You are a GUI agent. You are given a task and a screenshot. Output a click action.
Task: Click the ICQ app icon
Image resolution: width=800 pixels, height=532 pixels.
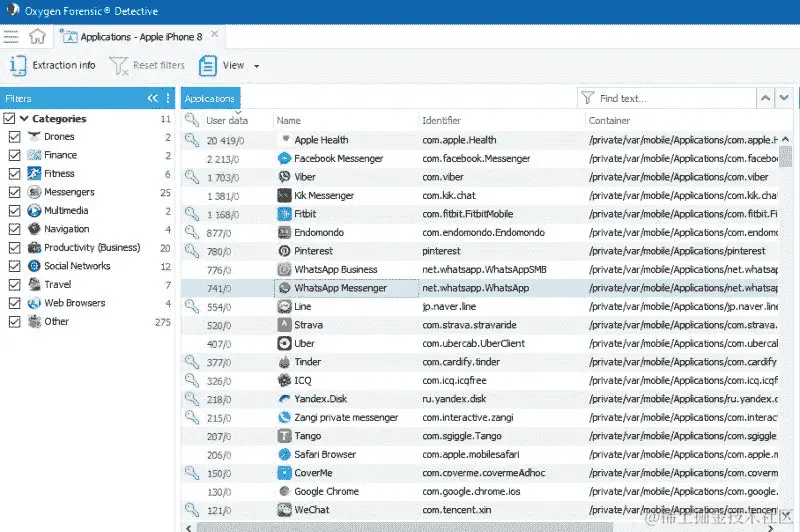[284, 381]
